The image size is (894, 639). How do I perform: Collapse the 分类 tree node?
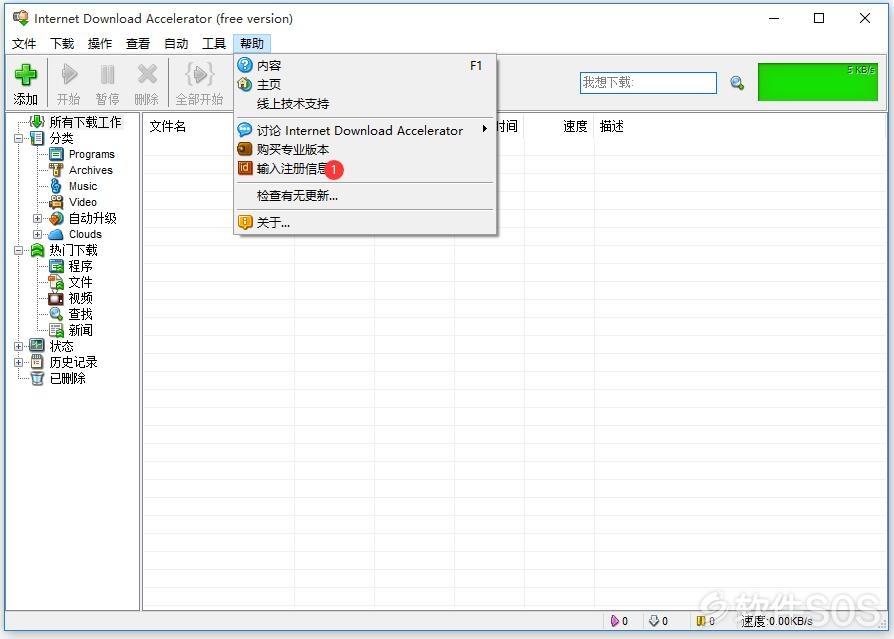pyautogui.click(x=18, y=138)
